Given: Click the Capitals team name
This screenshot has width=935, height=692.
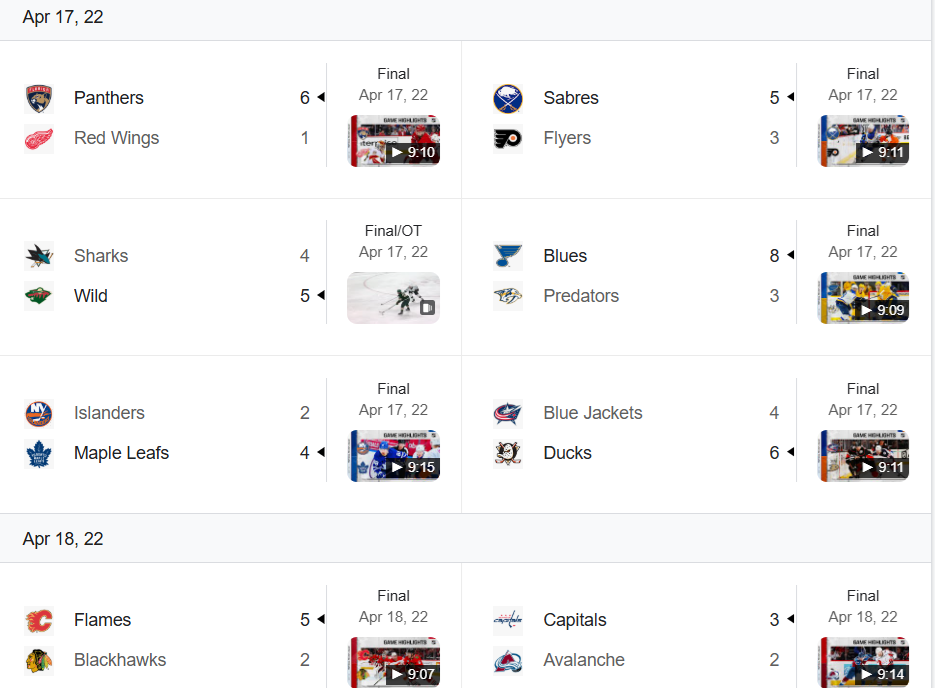Looking at the screenshot, I should [575, 620].
